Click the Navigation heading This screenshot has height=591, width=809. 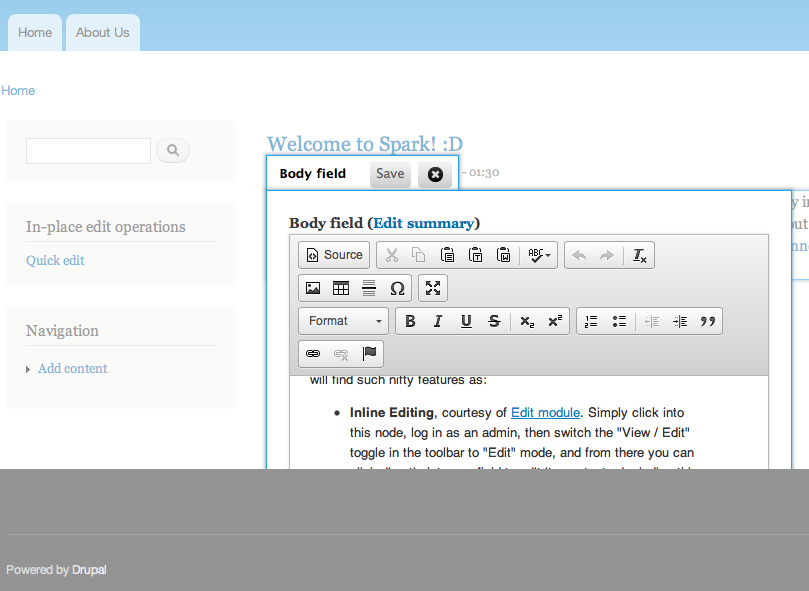tap(62, 330)
